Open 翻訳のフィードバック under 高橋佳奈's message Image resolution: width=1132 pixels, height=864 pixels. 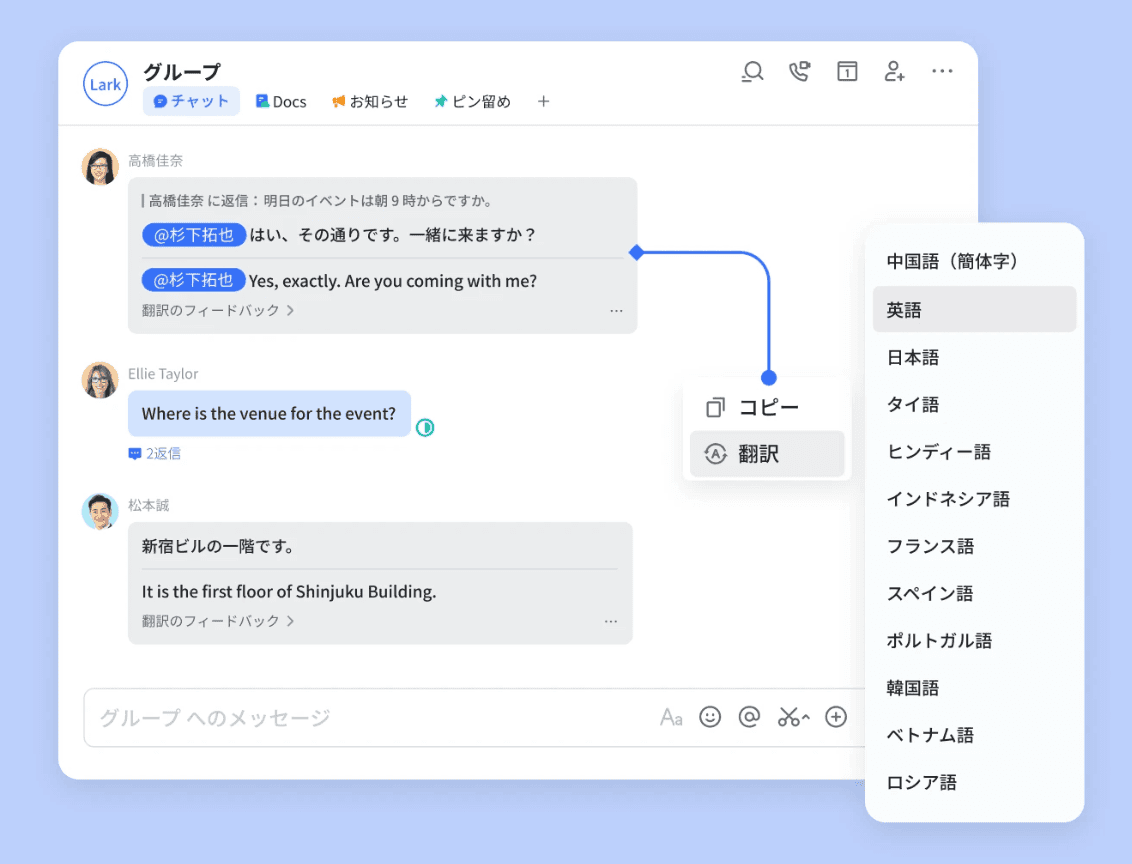pos(217,310)
